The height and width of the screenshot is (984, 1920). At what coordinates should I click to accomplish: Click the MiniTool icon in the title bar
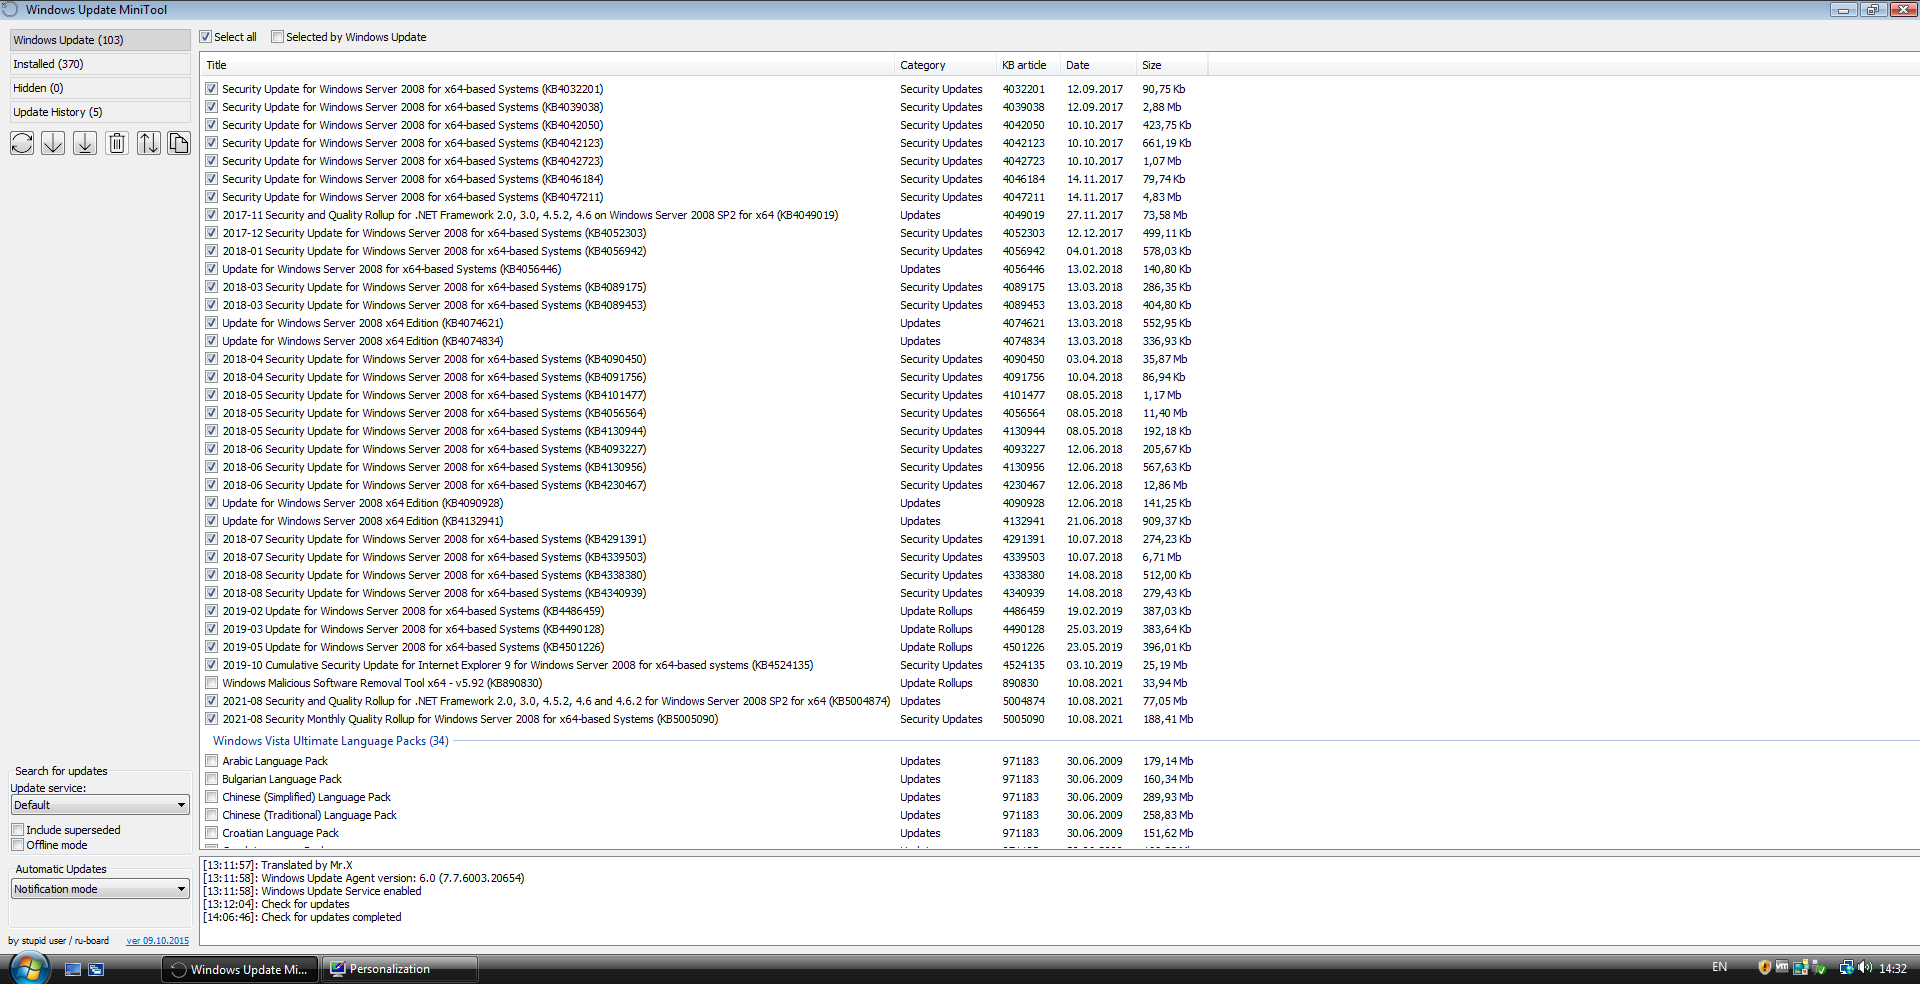pyautogui.click(x=10, y=9)
